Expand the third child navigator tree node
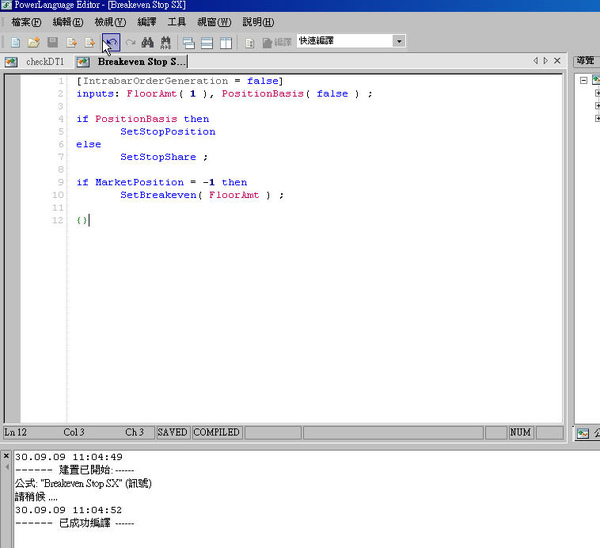 597,119
